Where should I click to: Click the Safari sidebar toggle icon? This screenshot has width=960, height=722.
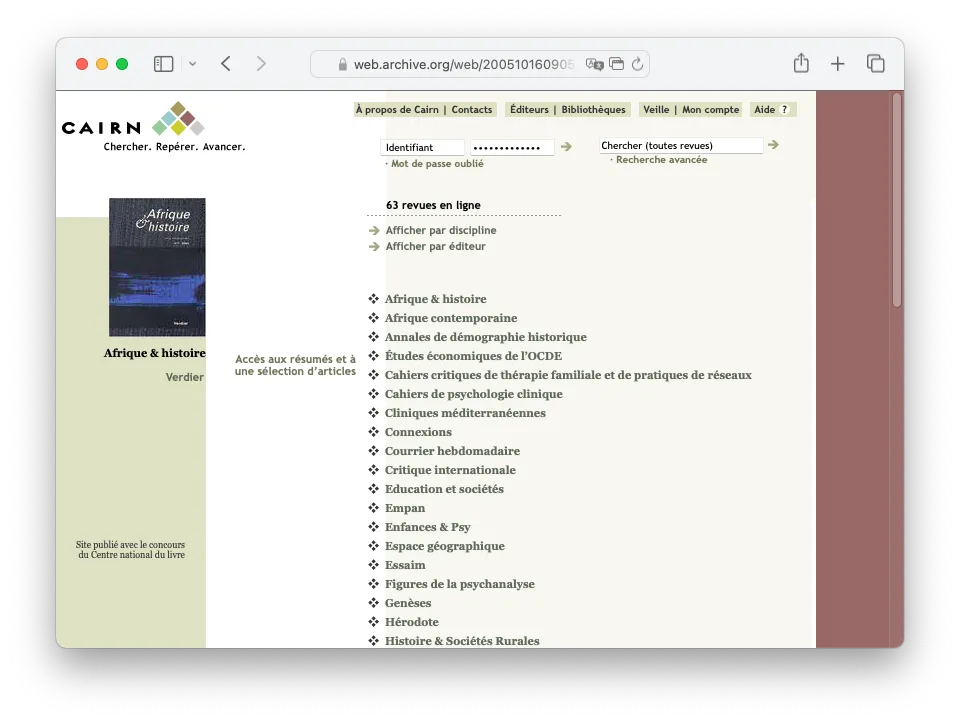(x=163, y=64)
